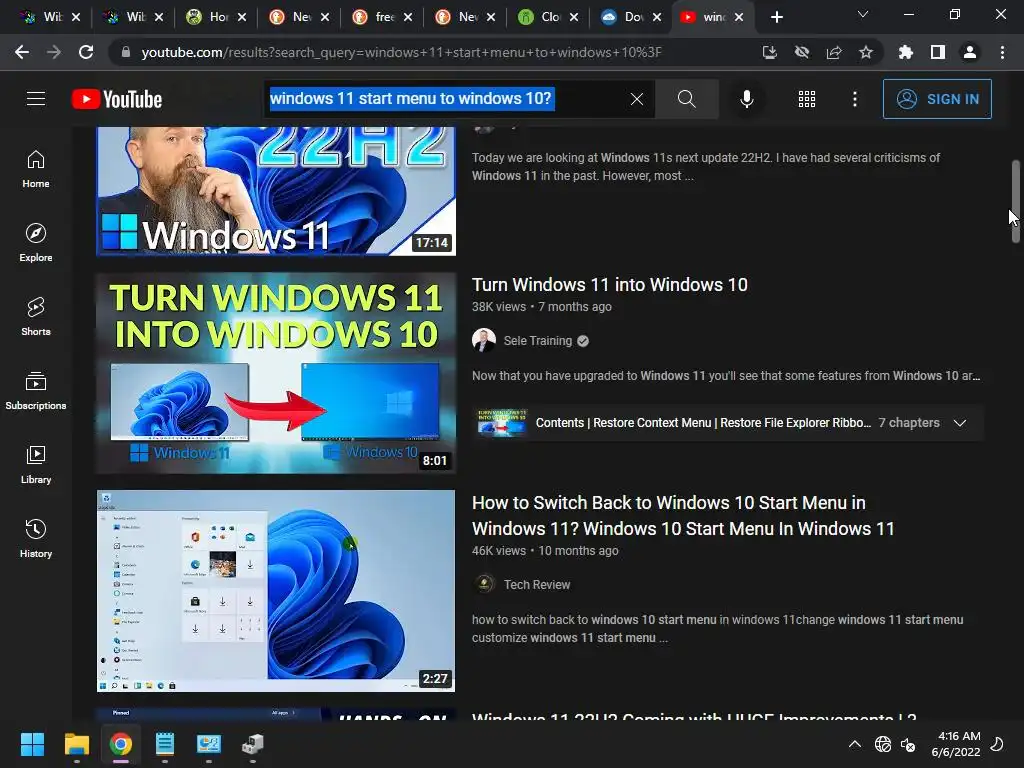Start voice search with microphone icon
1024x768 pixels.
(x=747, y=99)
